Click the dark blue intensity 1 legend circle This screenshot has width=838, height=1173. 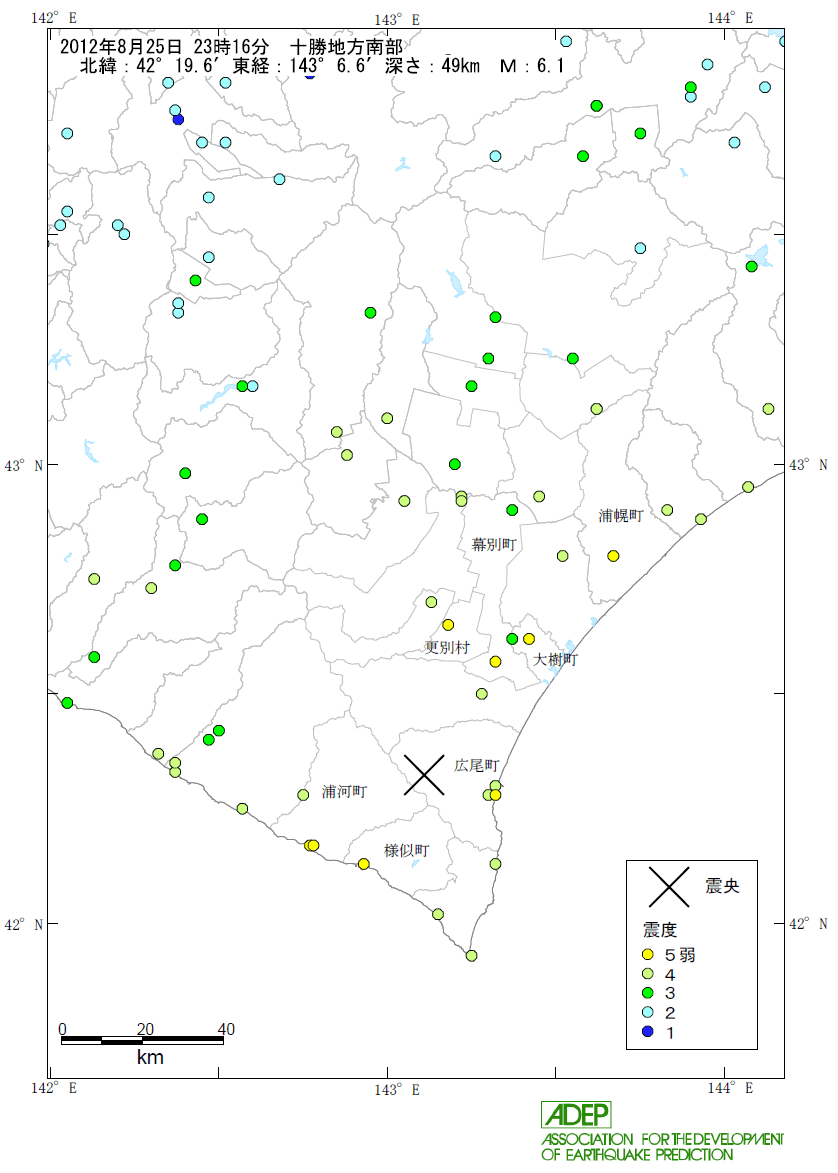click(647, 1031)
